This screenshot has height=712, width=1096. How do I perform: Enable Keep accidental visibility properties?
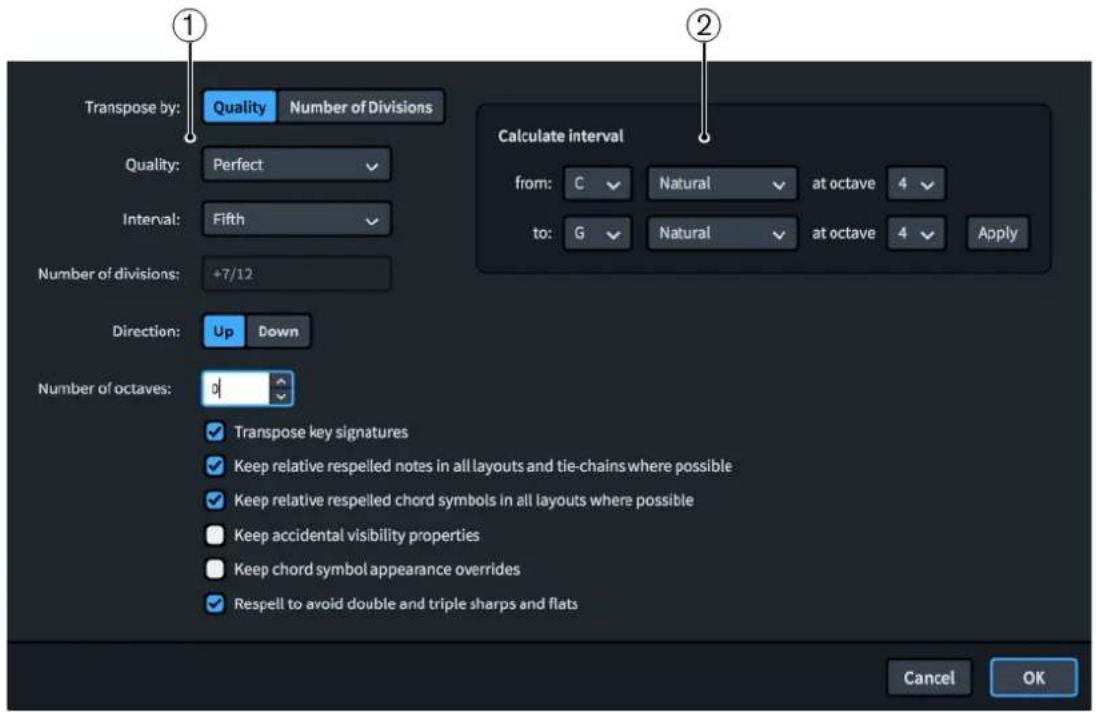point(215,535)
